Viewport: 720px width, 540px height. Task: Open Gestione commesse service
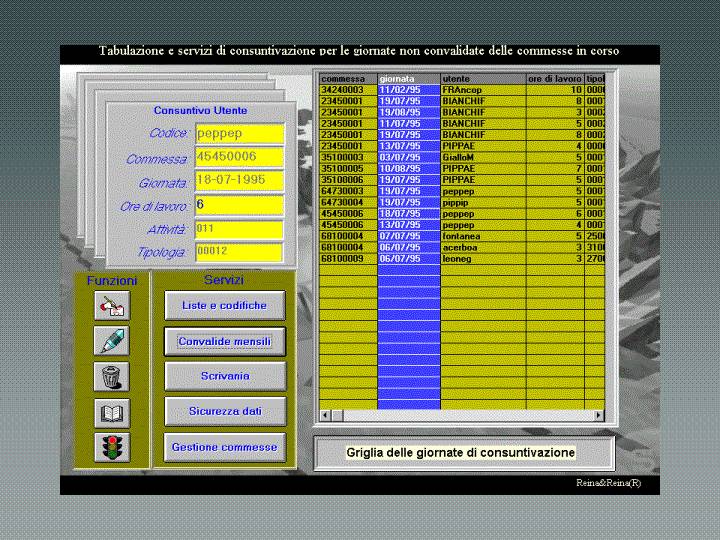tap(225, 447)
